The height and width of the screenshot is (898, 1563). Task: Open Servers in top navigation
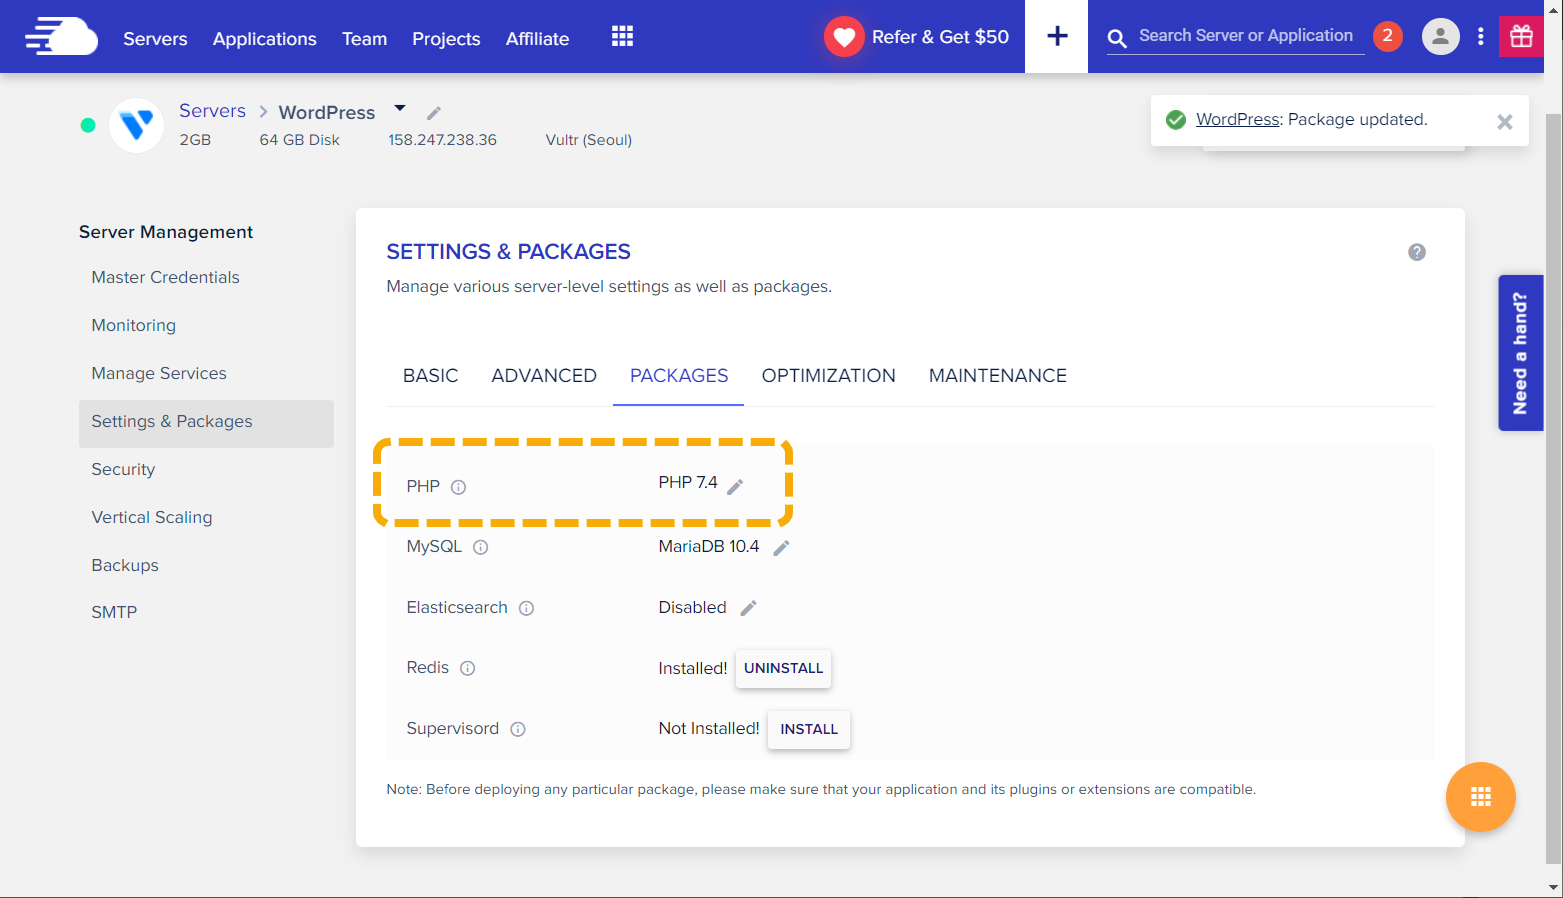pyautogui.click(x=155, y=39)
